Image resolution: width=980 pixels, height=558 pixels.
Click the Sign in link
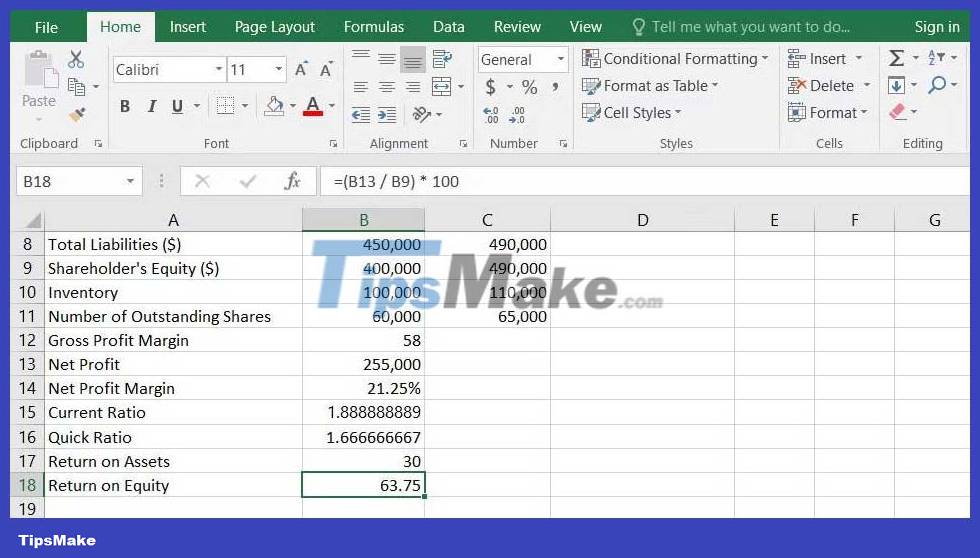[937, 27]
